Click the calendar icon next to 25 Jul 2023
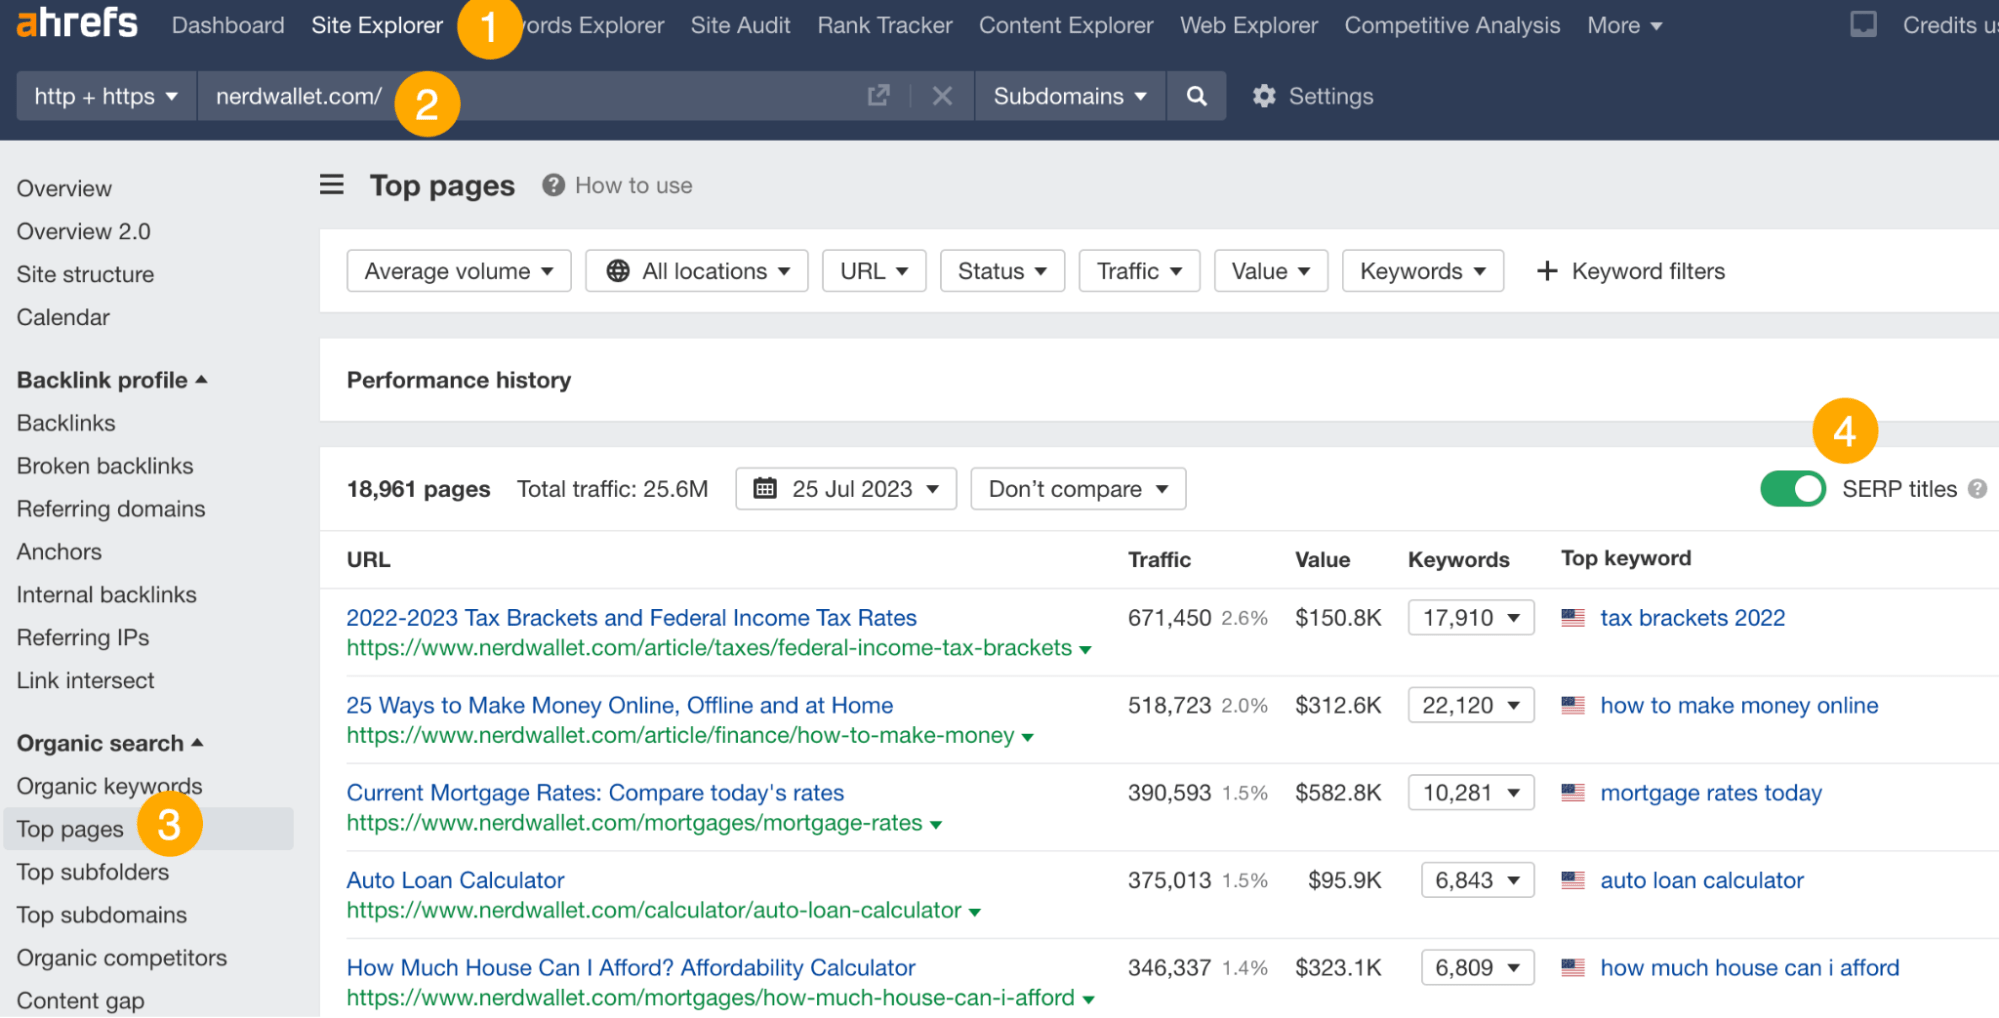The height and width of the screenshot is (1018, 1999). click(766, 489)
